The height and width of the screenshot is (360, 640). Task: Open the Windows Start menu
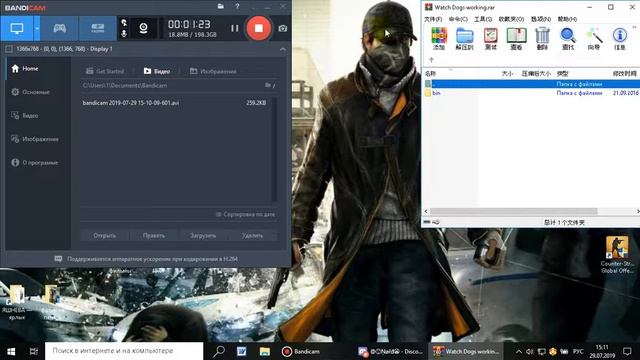click(11, 351)
